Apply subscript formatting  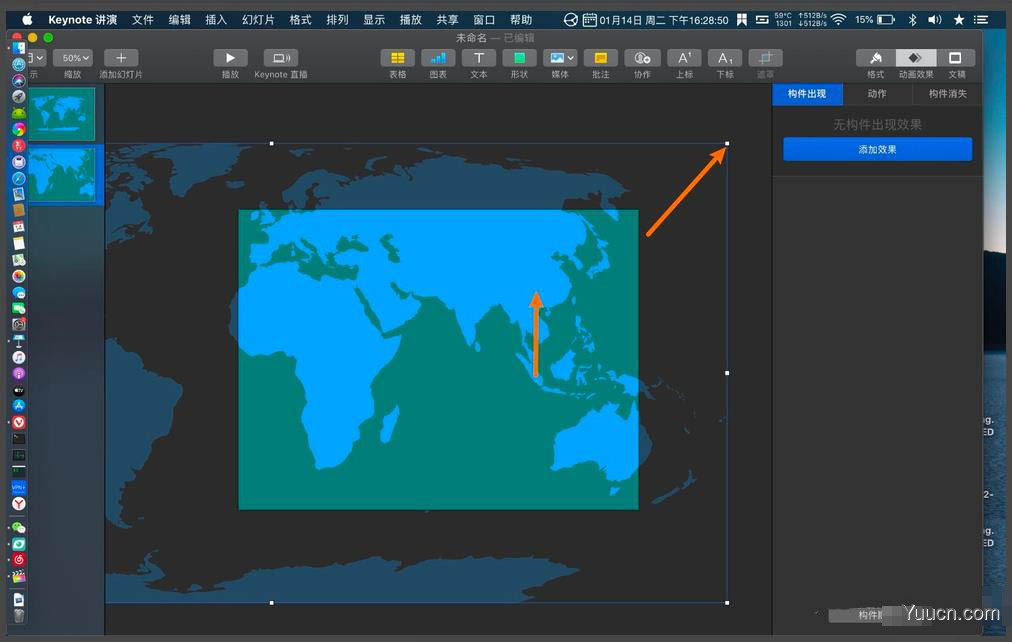pyautogui.click(x=725, y=58)
